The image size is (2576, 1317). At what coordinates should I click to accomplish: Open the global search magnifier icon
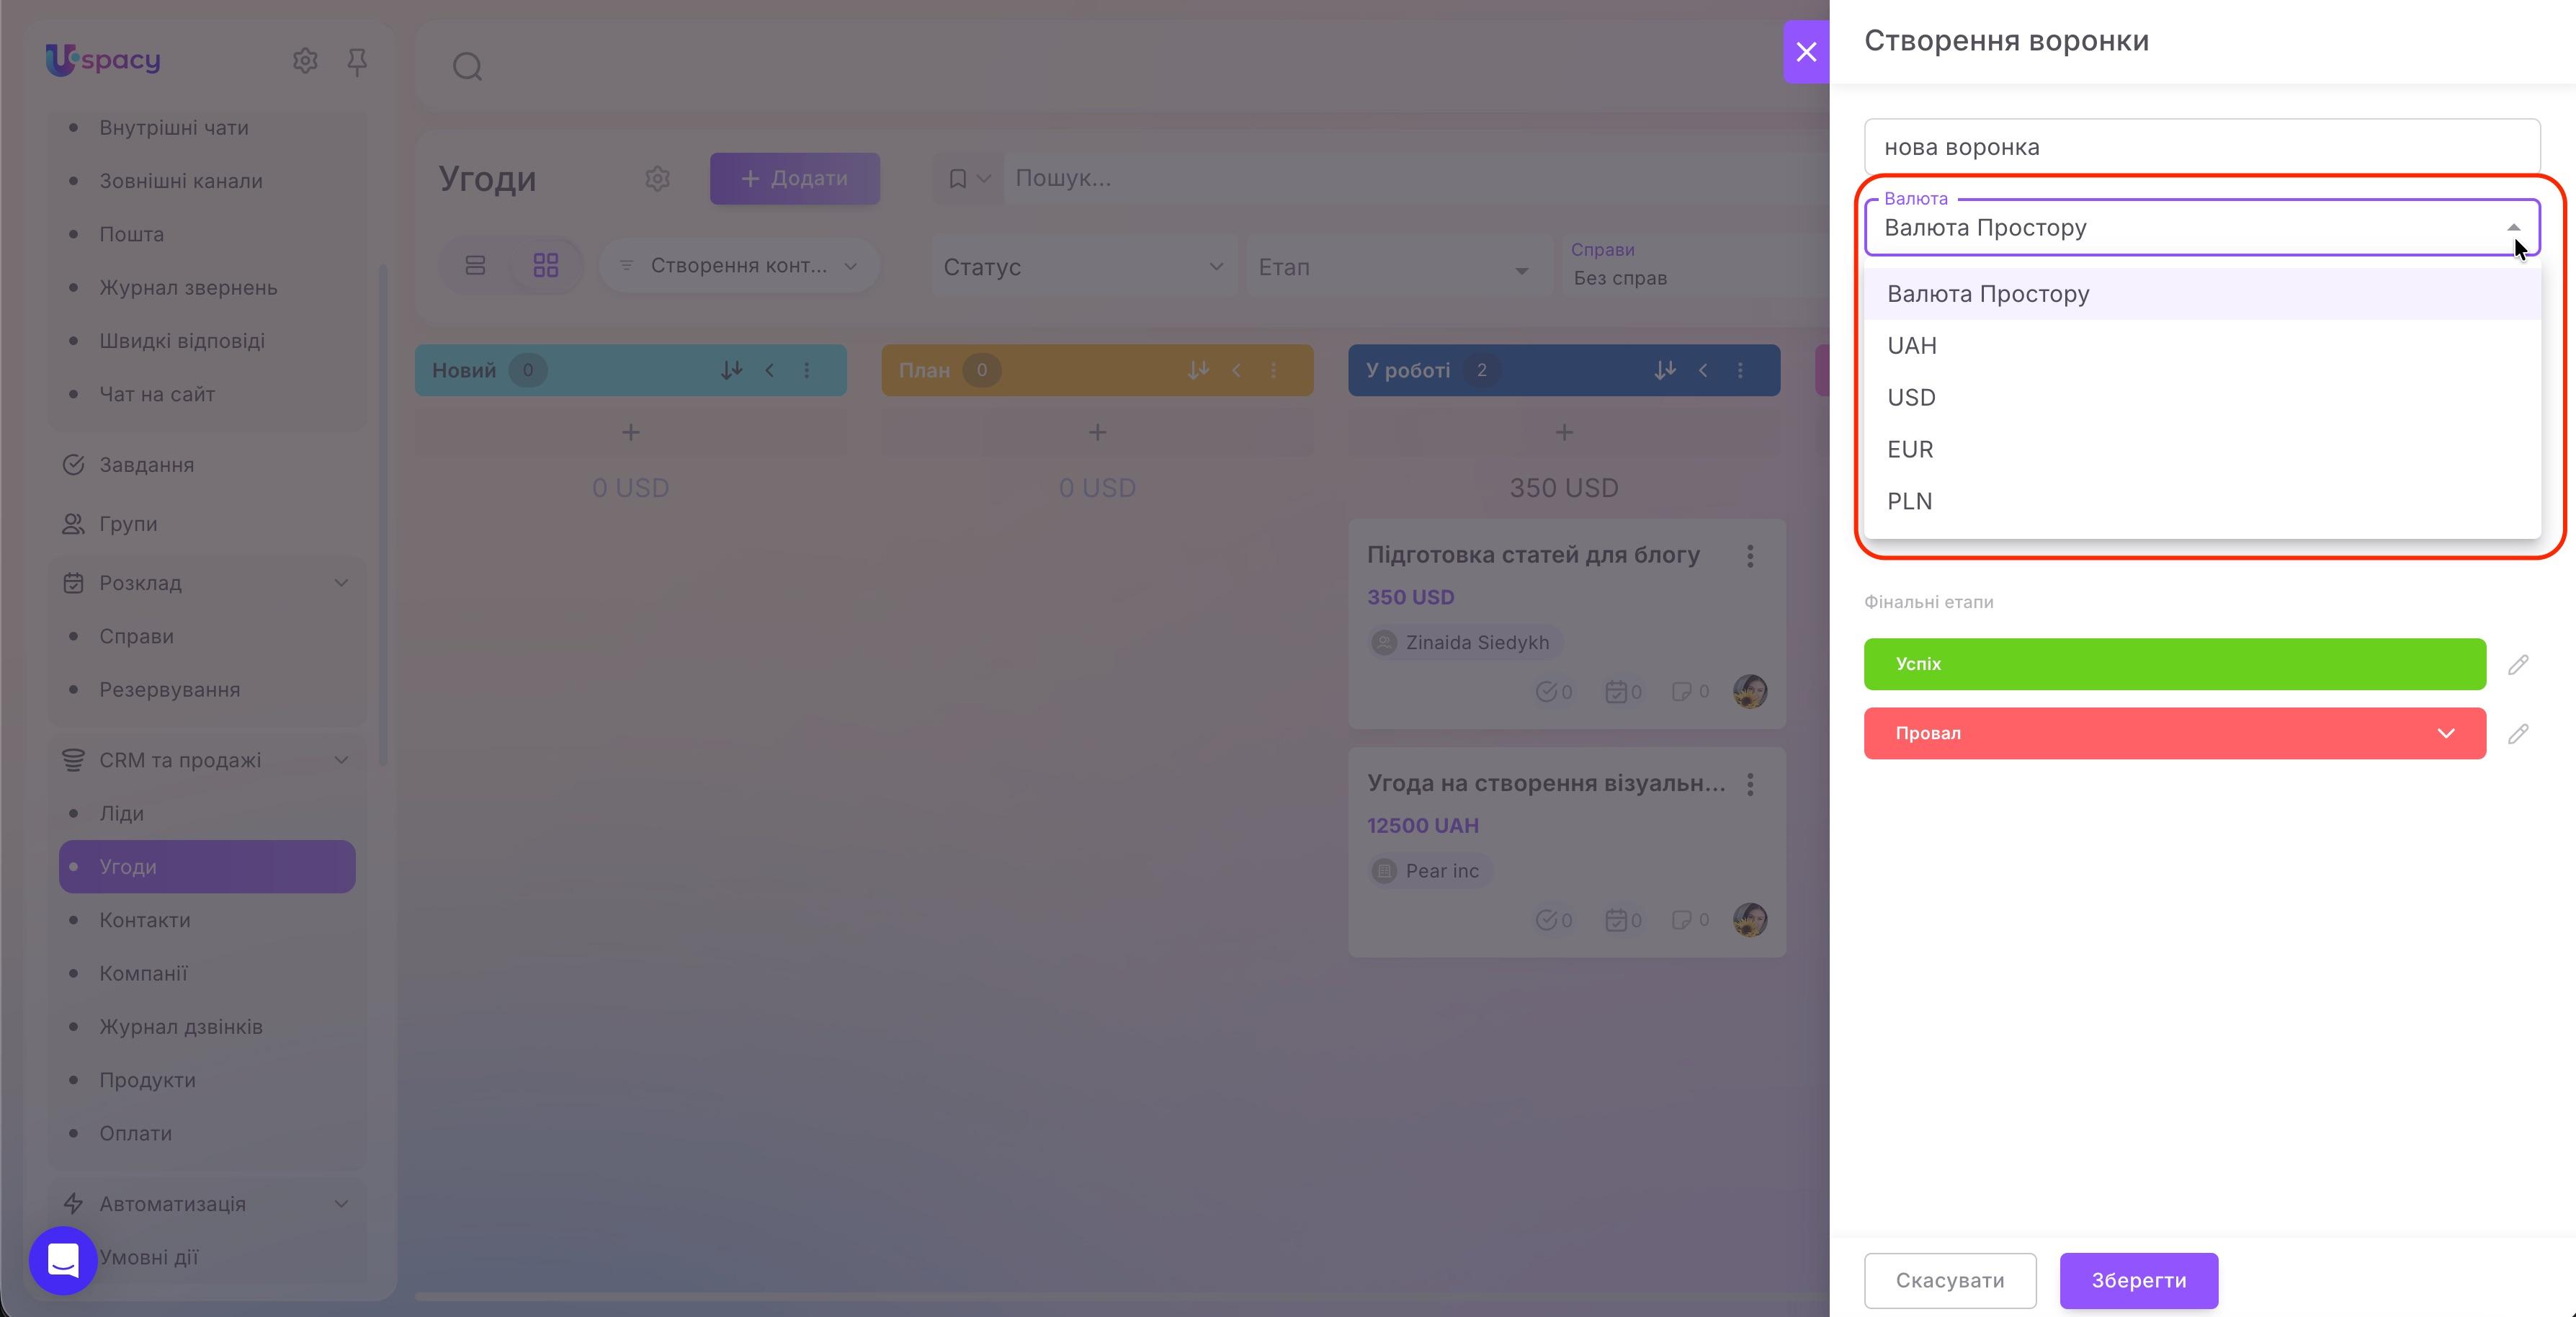(x=467, y=67)
